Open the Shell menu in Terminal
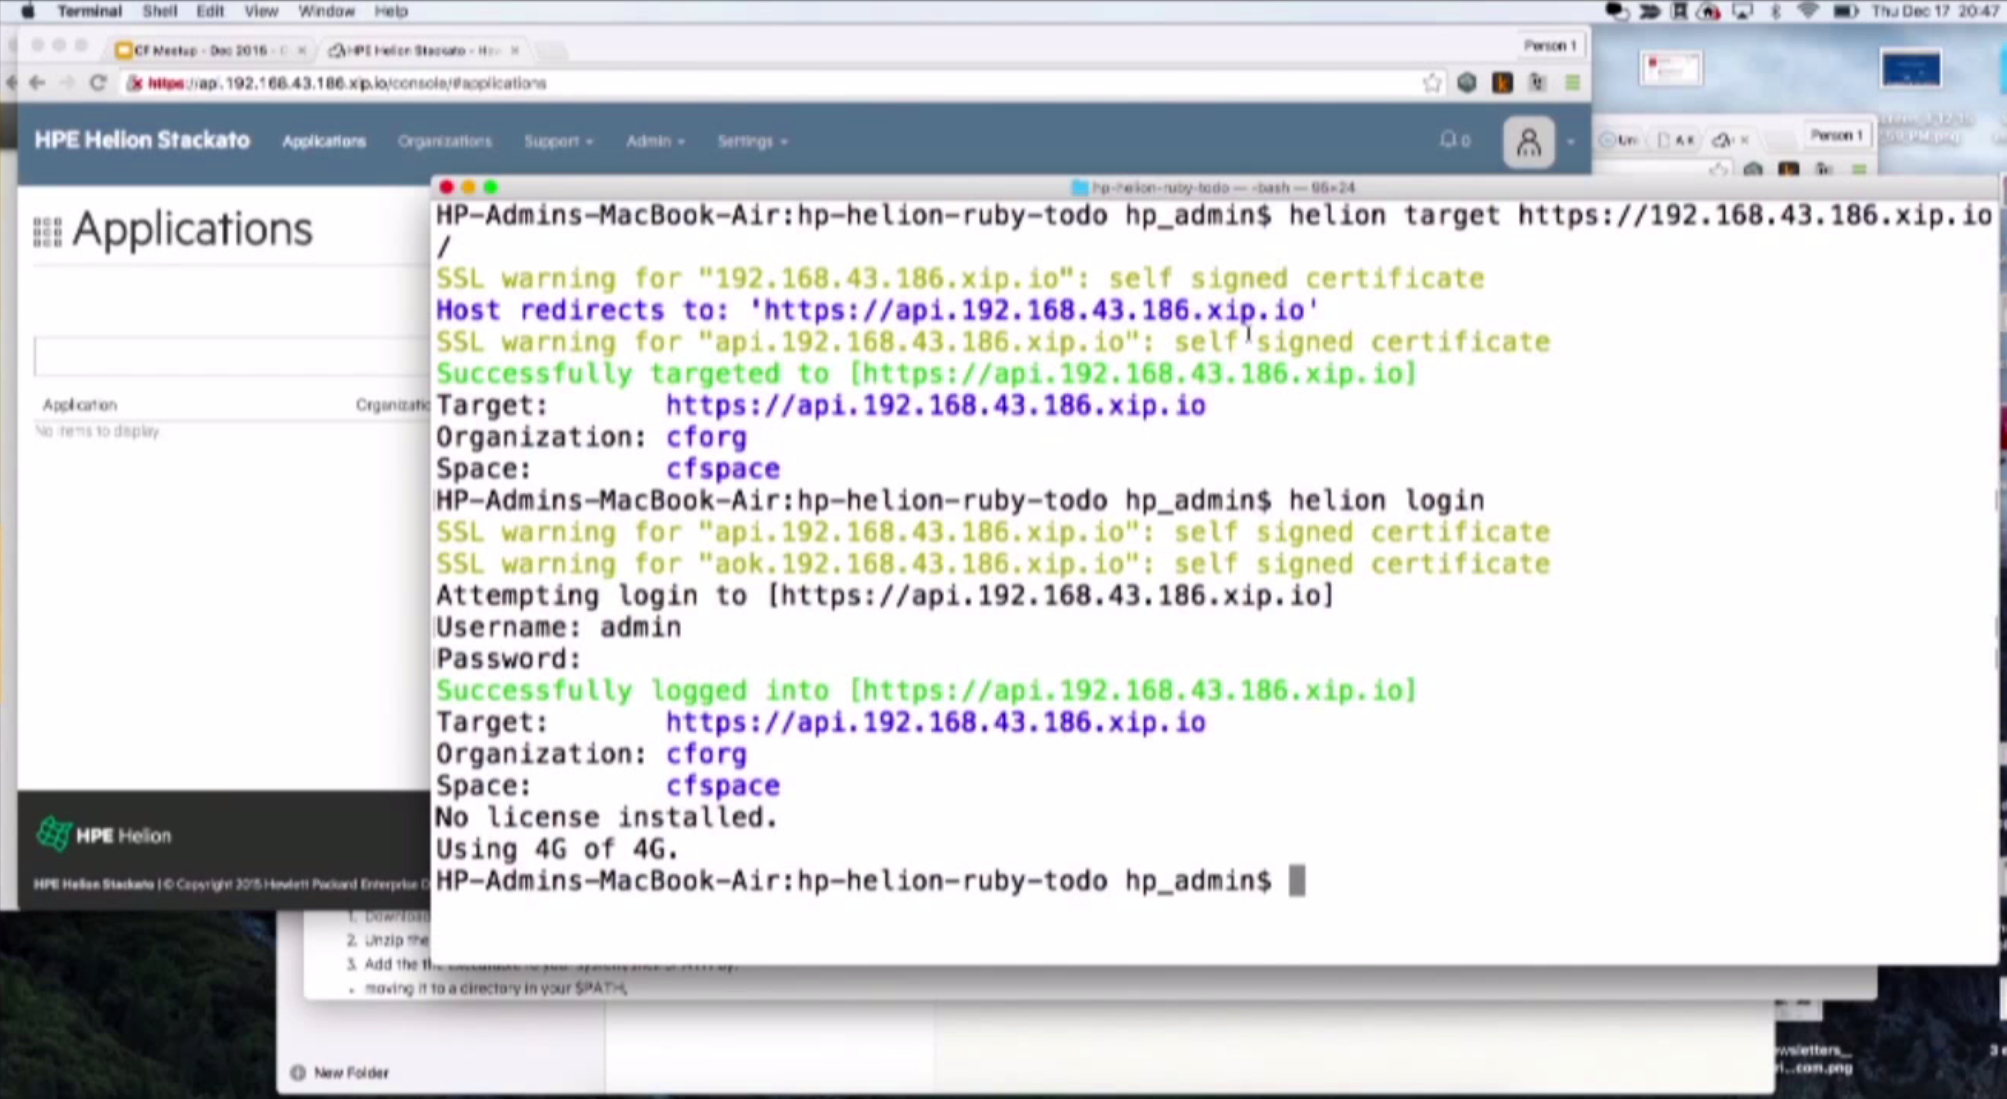 [159, 11]
